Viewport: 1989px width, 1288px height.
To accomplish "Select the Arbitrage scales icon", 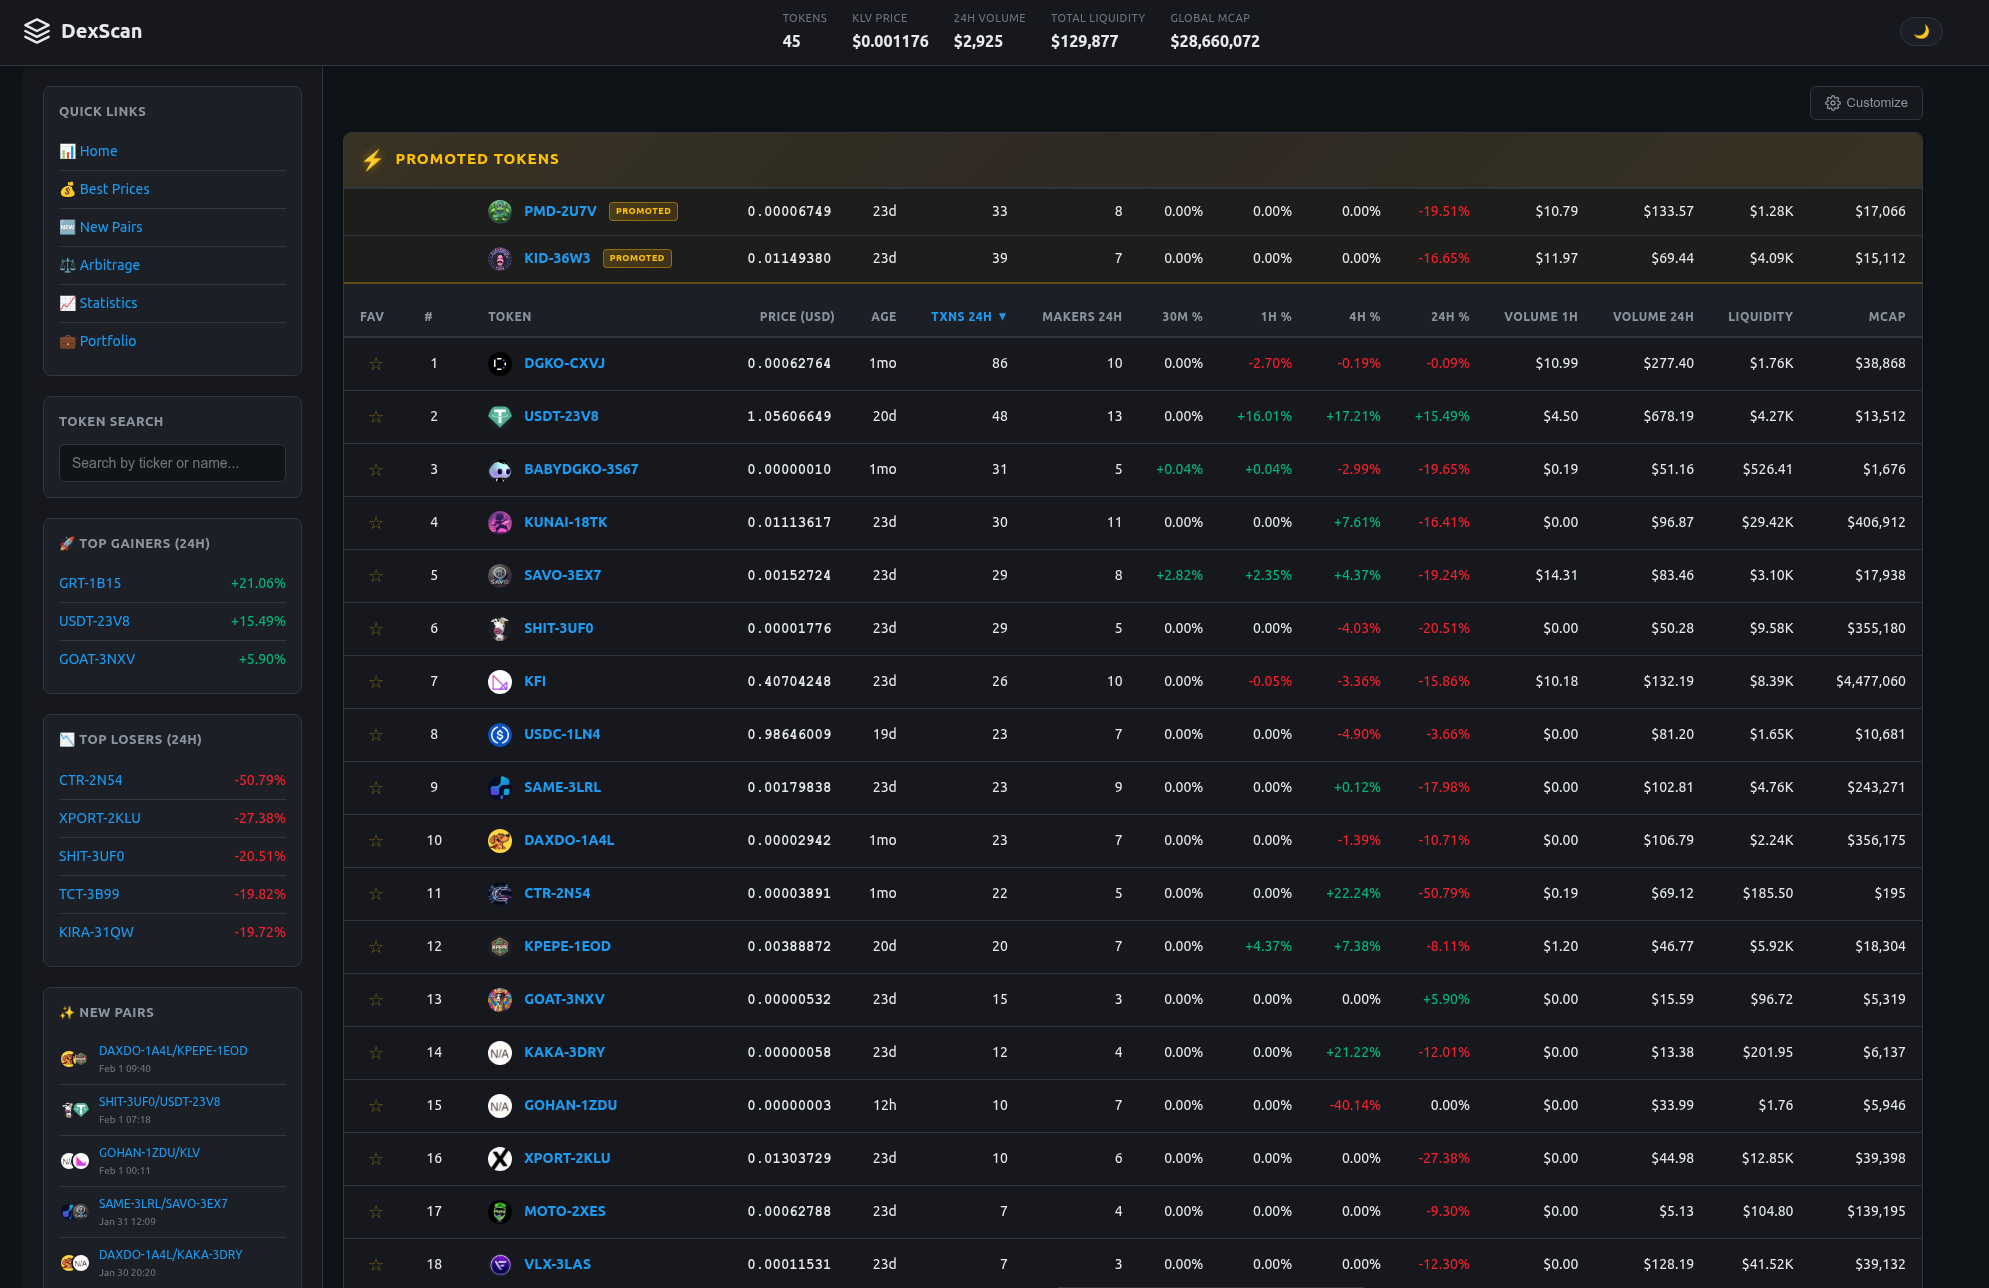I will tap(67, 265).
